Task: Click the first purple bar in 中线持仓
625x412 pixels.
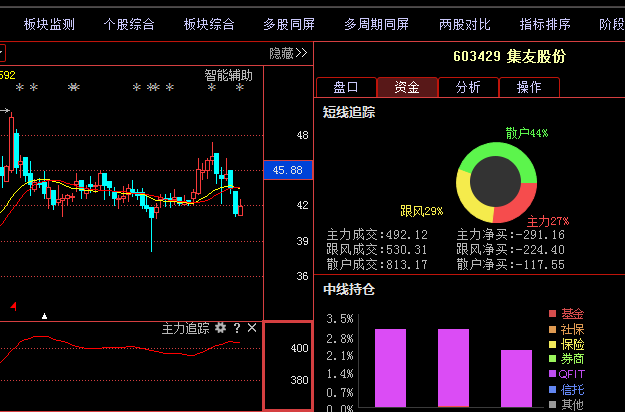Action: 390,368
